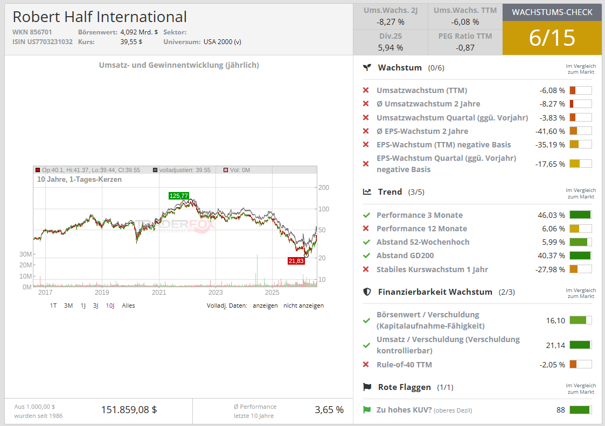This screenshot has width=605, height=426.
Task: Click the Trend chart icon
Action: [x=367, y=192]
